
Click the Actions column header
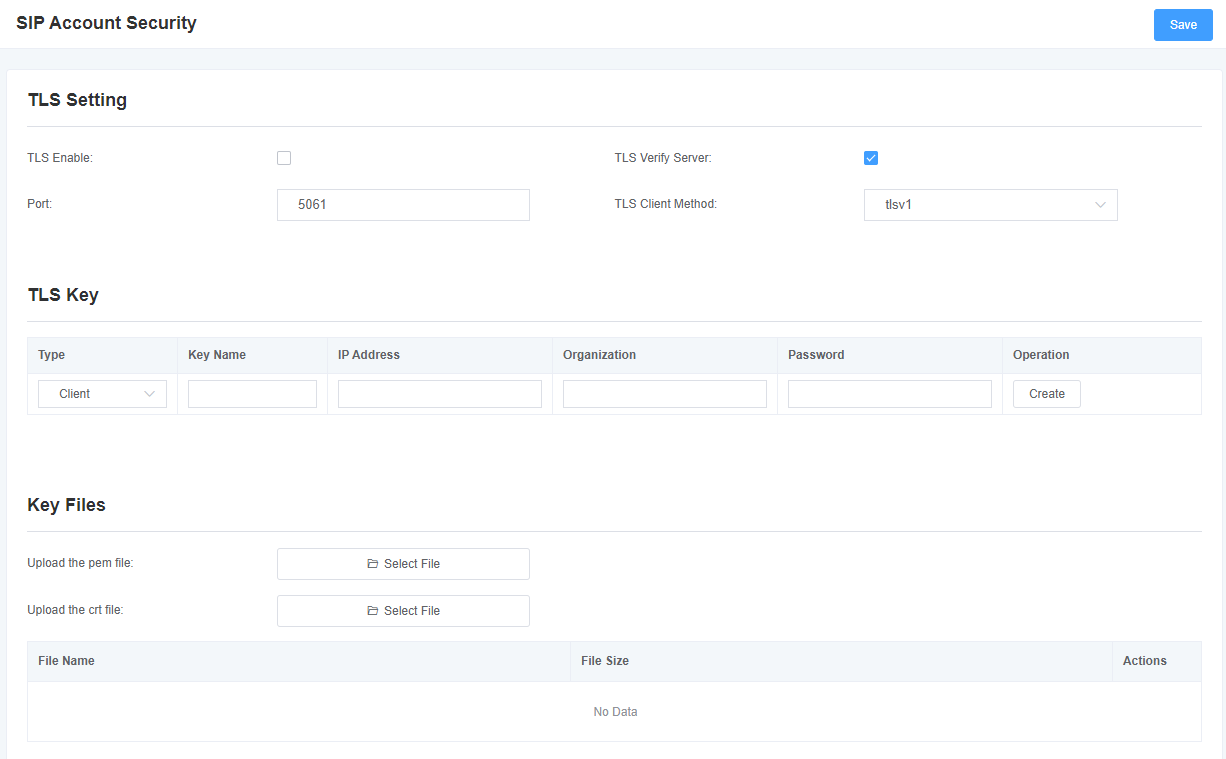click(x=1145, y=661)
